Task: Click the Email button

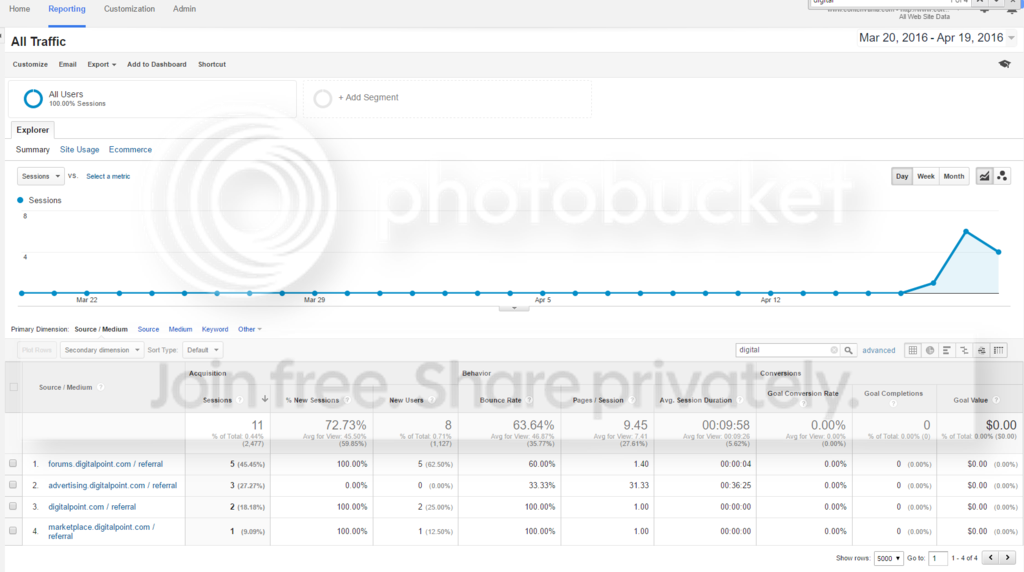Action: 67,65
